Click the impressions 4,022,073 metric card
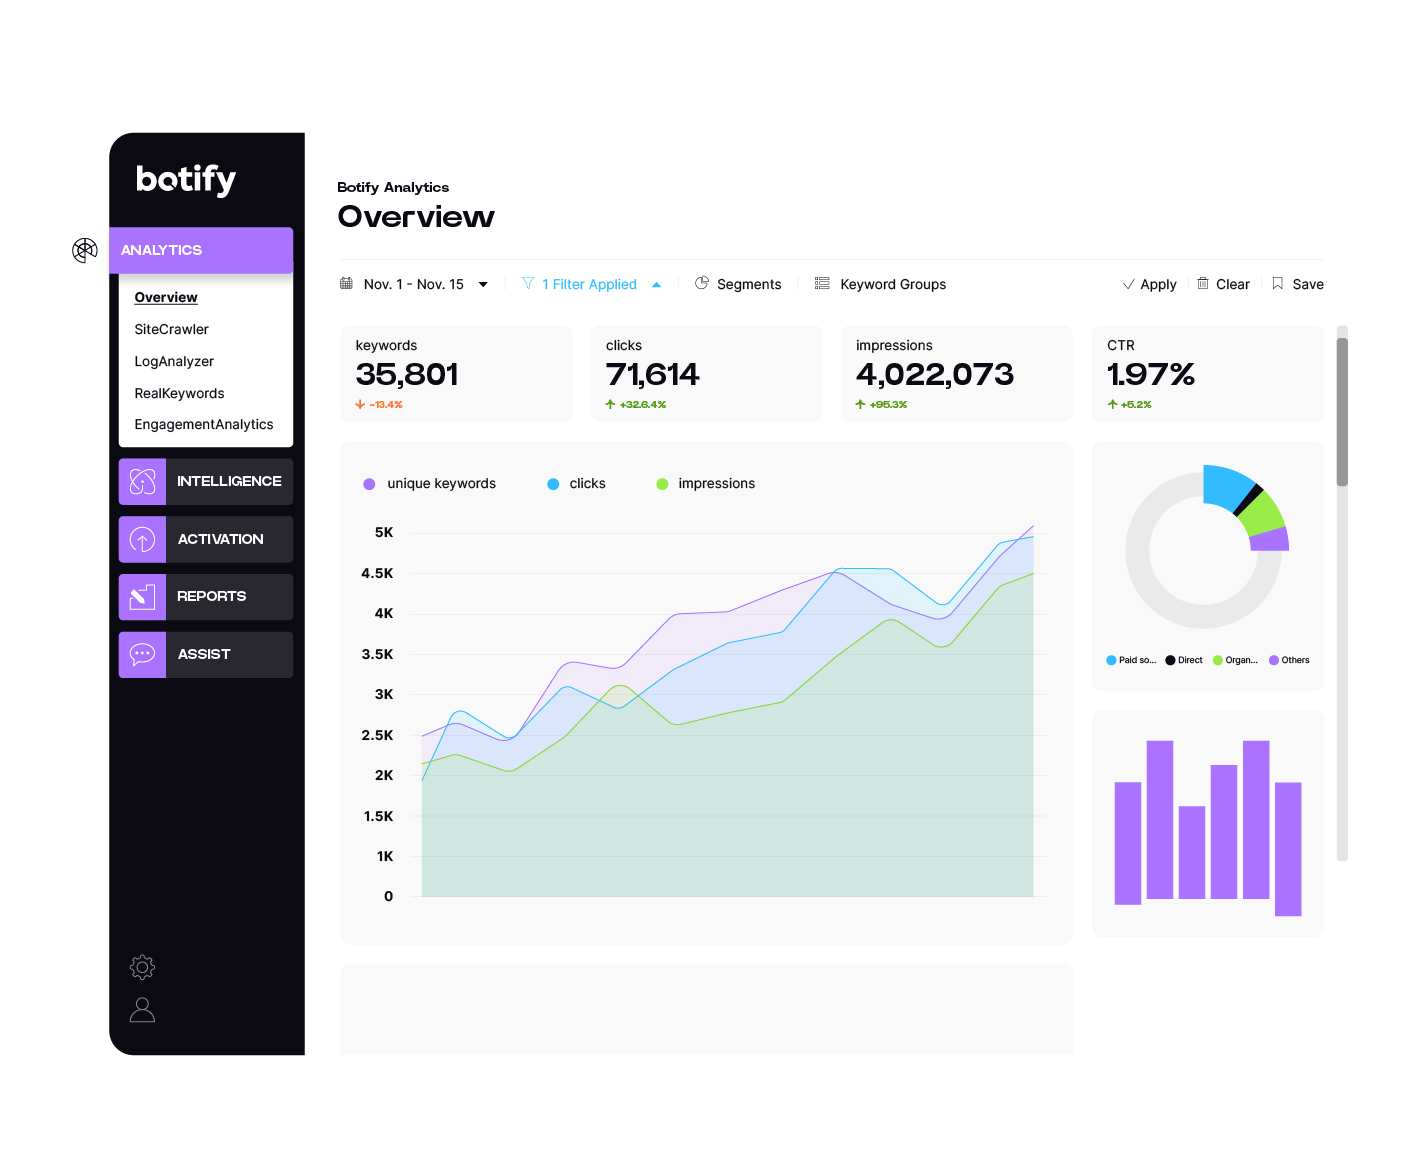This screenshot has width=1420, height=1169. (956, 374)
